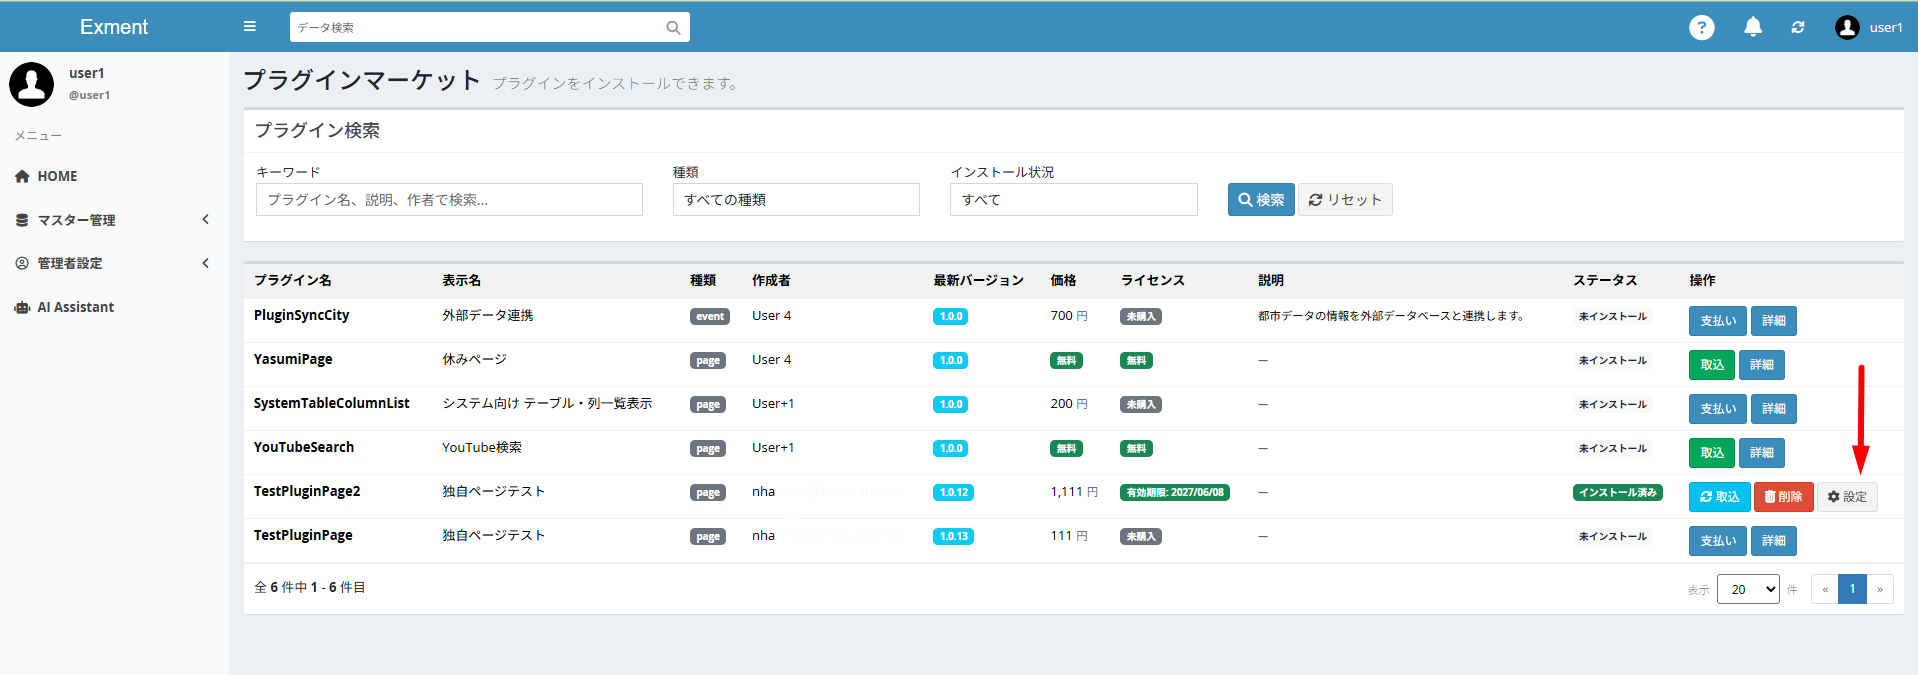The image size is (1918, 675).
Task: Open 詳細 for PluginSyncCity
Action: (x=1774, y=321)
